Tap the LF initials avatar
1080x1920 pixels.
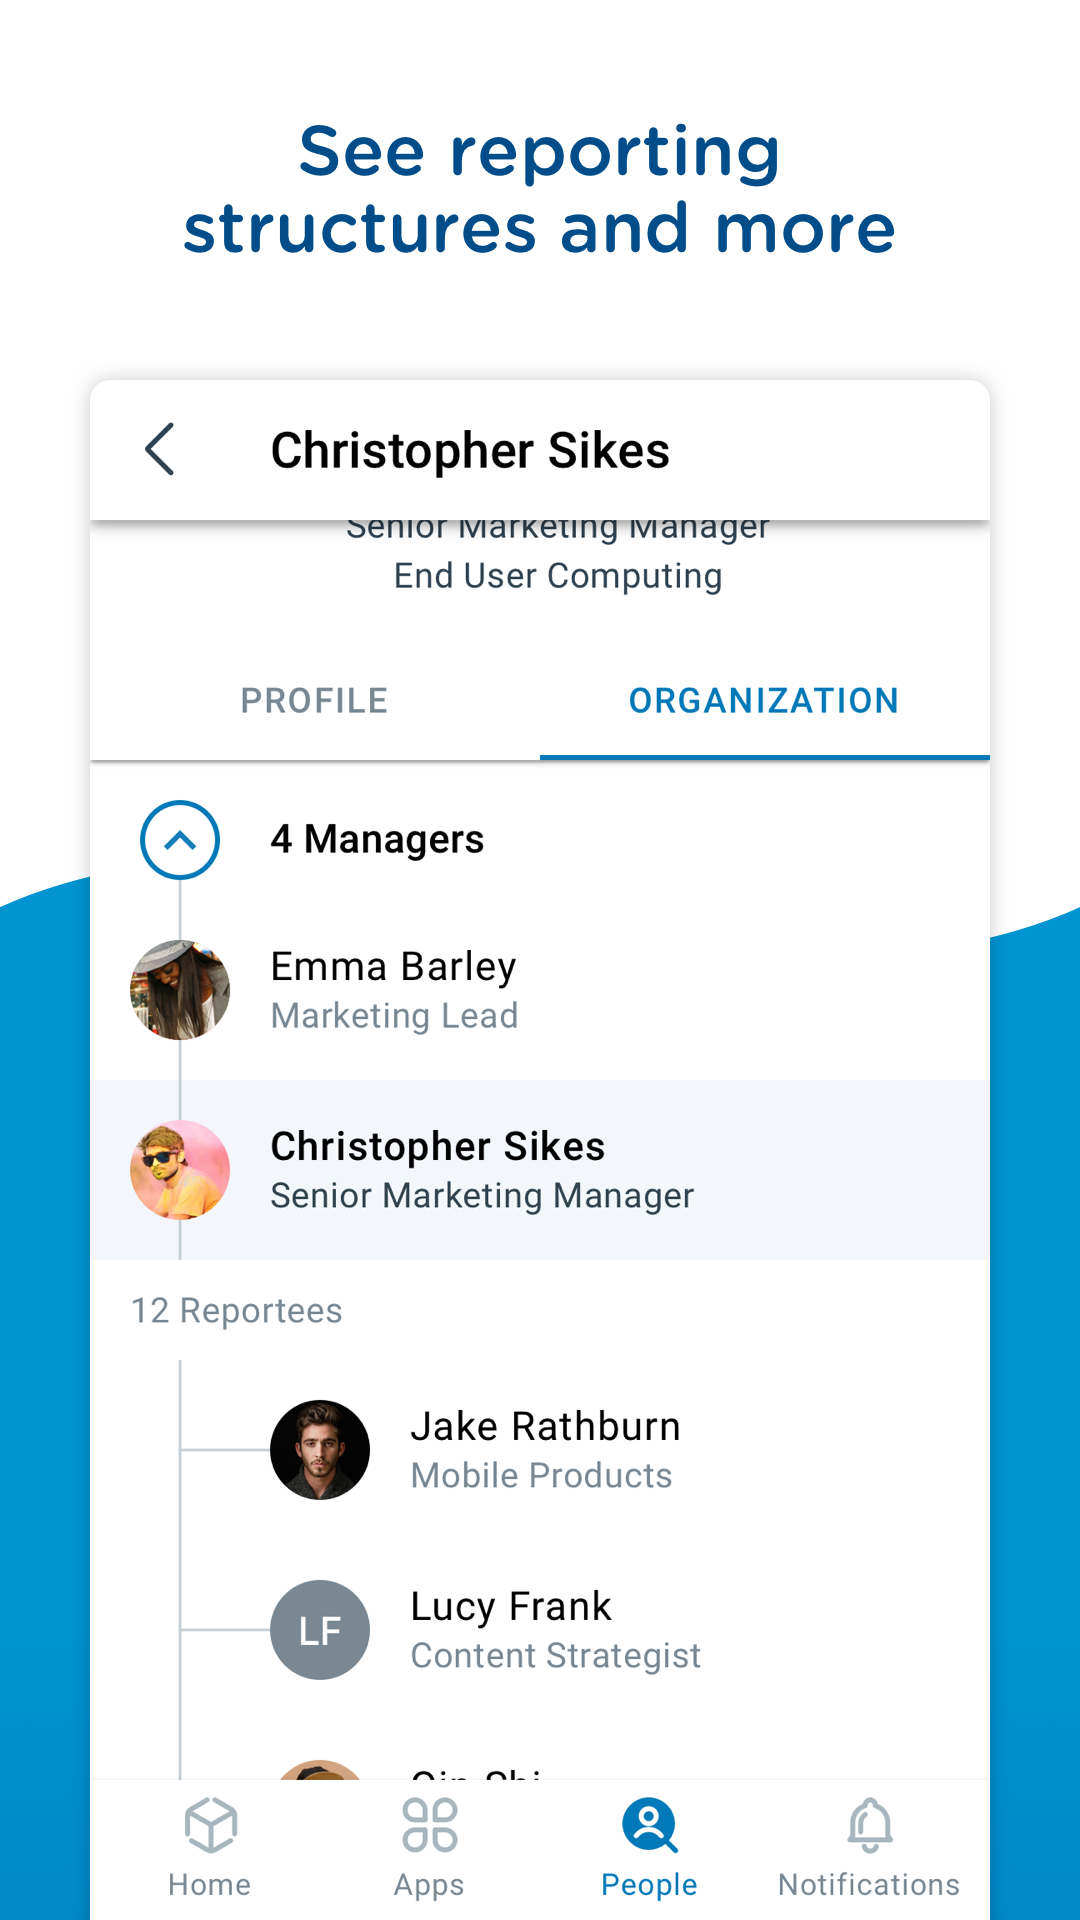[x=320, y=1630]
